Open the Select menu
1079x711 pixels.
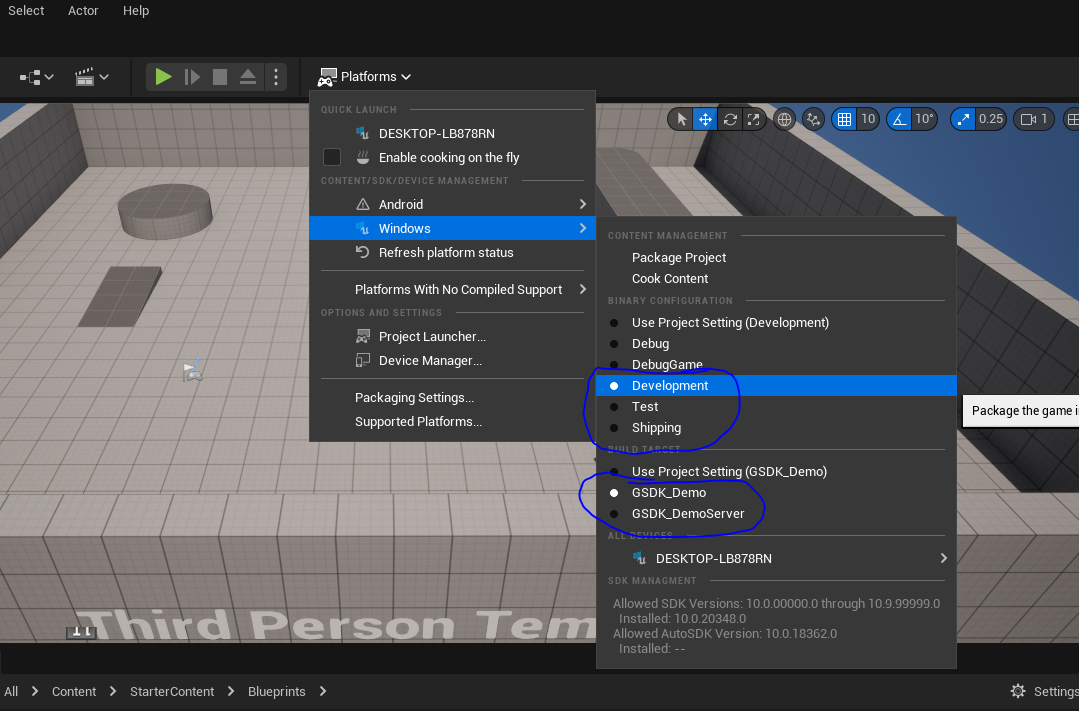tap(26, 10)
